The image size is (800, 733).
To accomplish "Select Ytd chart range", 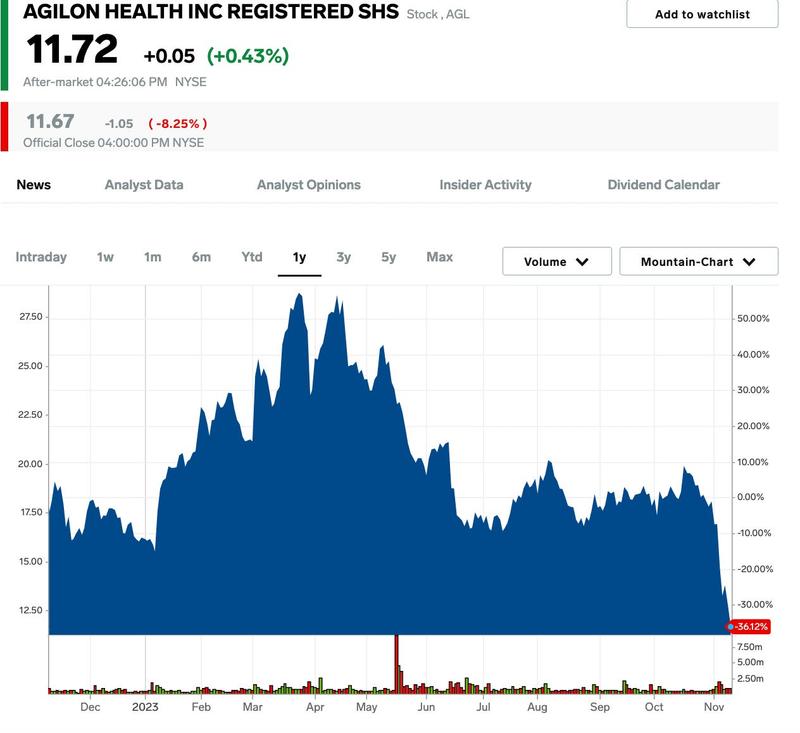I will coord(252,257).
